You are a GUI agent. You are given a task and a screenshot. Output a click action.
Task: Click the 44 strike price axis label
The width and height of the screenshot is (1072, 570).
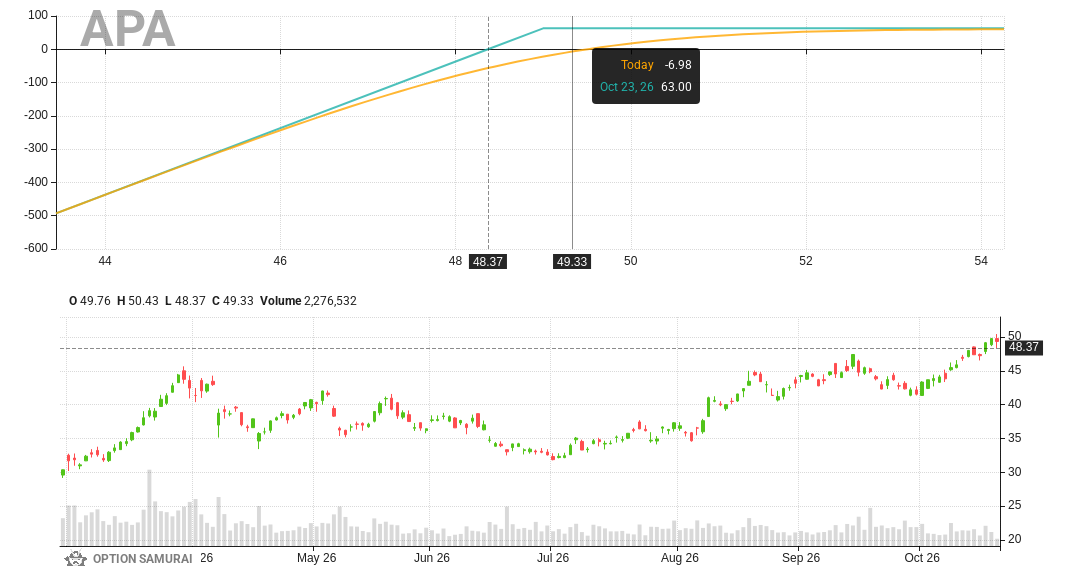pyautogui.click(x=105, y=261)
